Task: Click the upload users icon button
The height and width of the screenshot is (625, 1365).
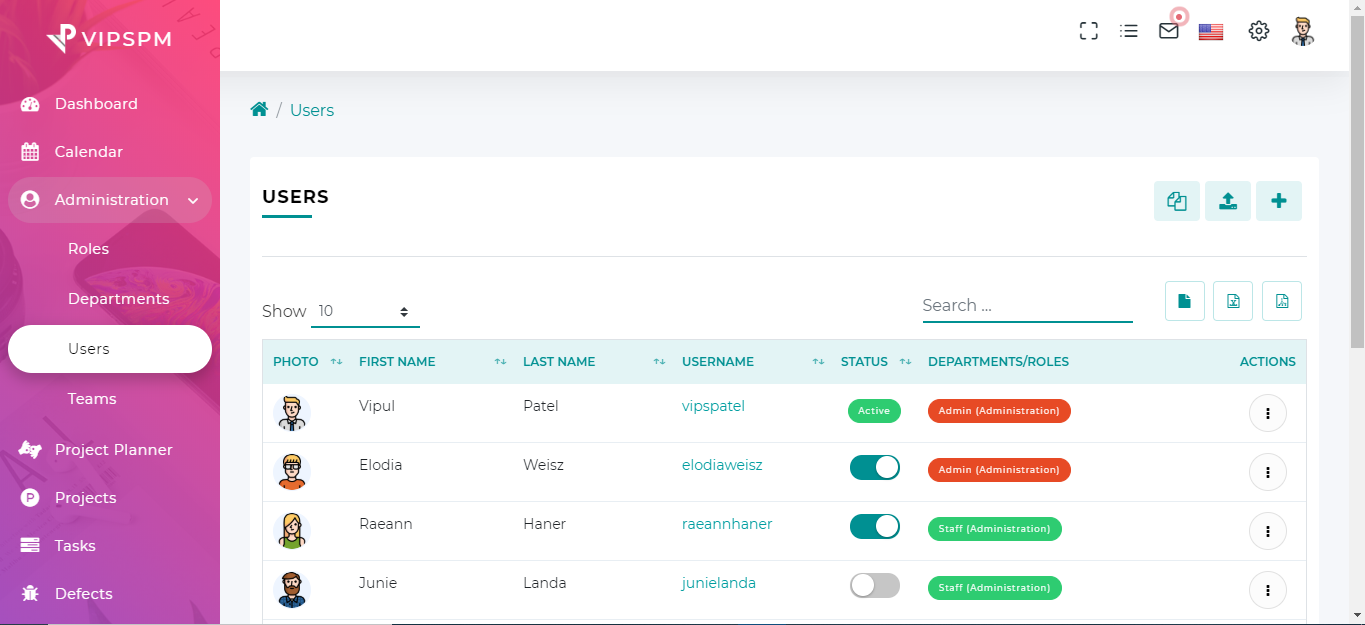Action: point(1227,201)
